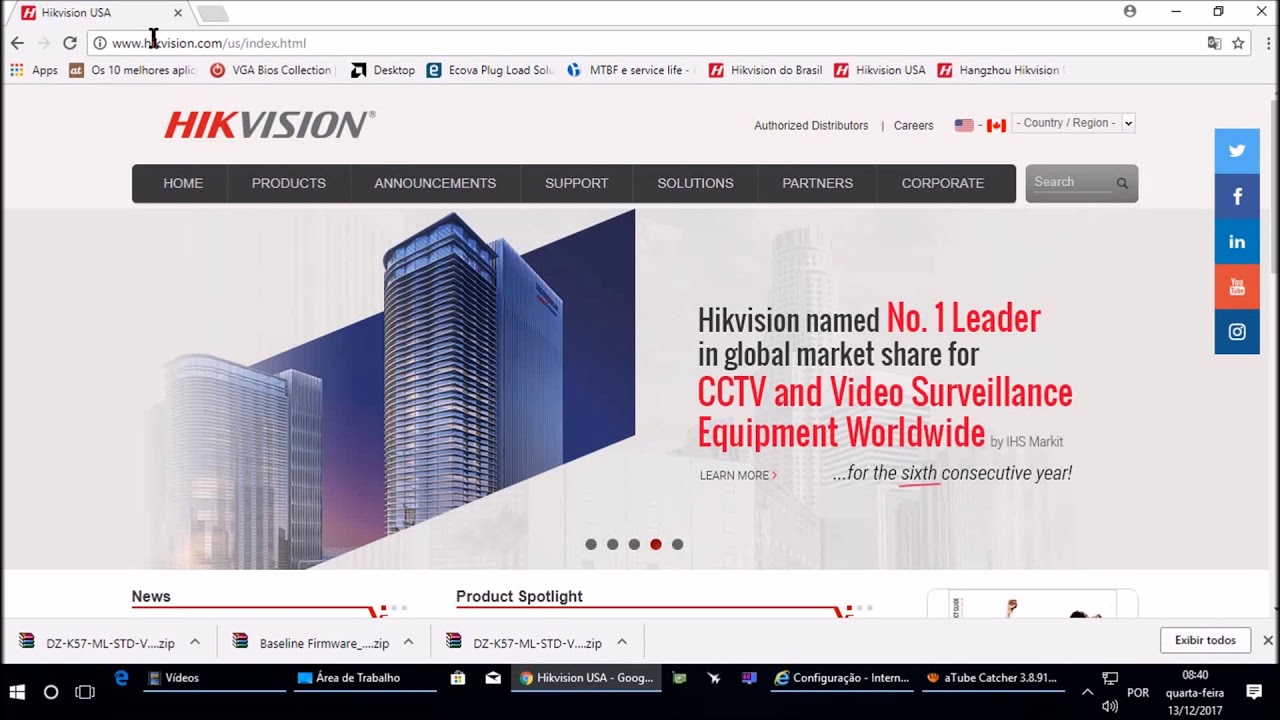The height and width of the screenshot is (720, 1280).
Task: Select the USA flag icon
Action: [964, 125]
